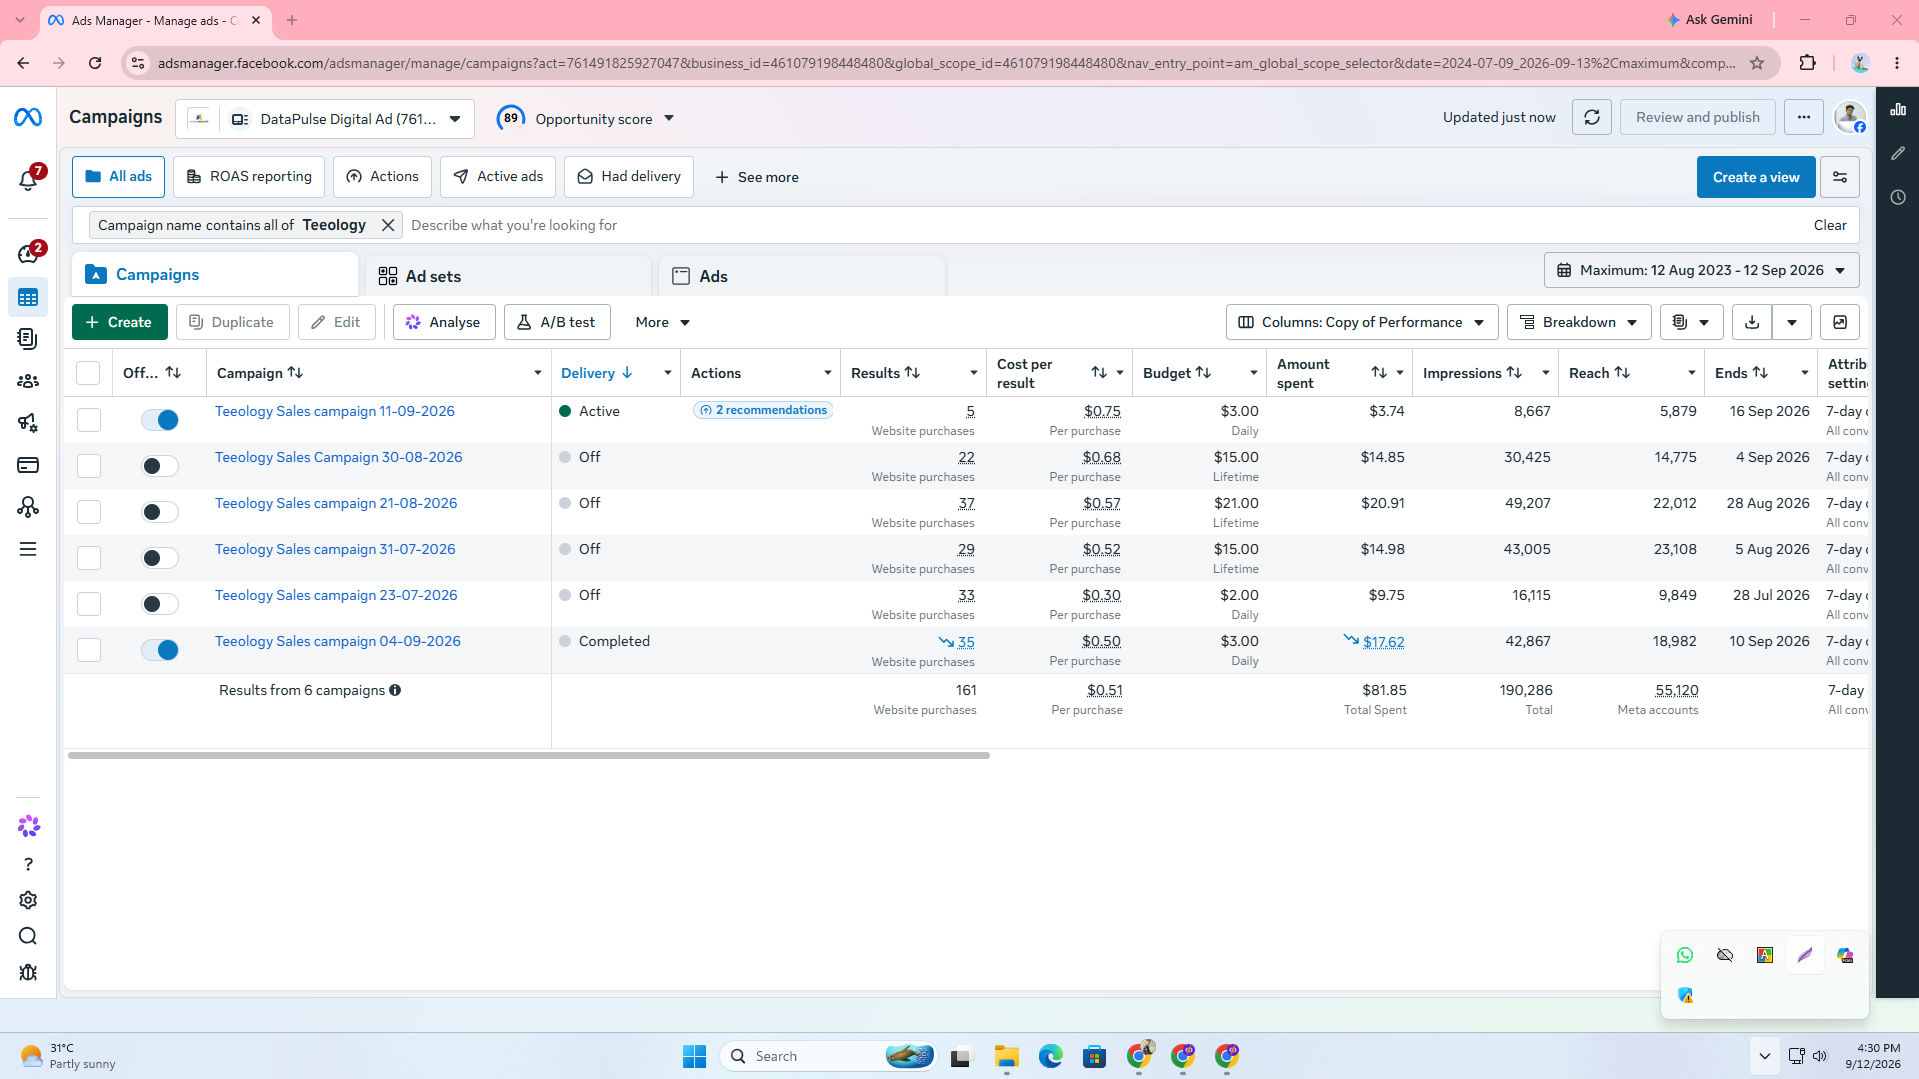Toggle off Teeology Sales campaign 04-09-2026
1919x1079 pixels.
[159, 650]
